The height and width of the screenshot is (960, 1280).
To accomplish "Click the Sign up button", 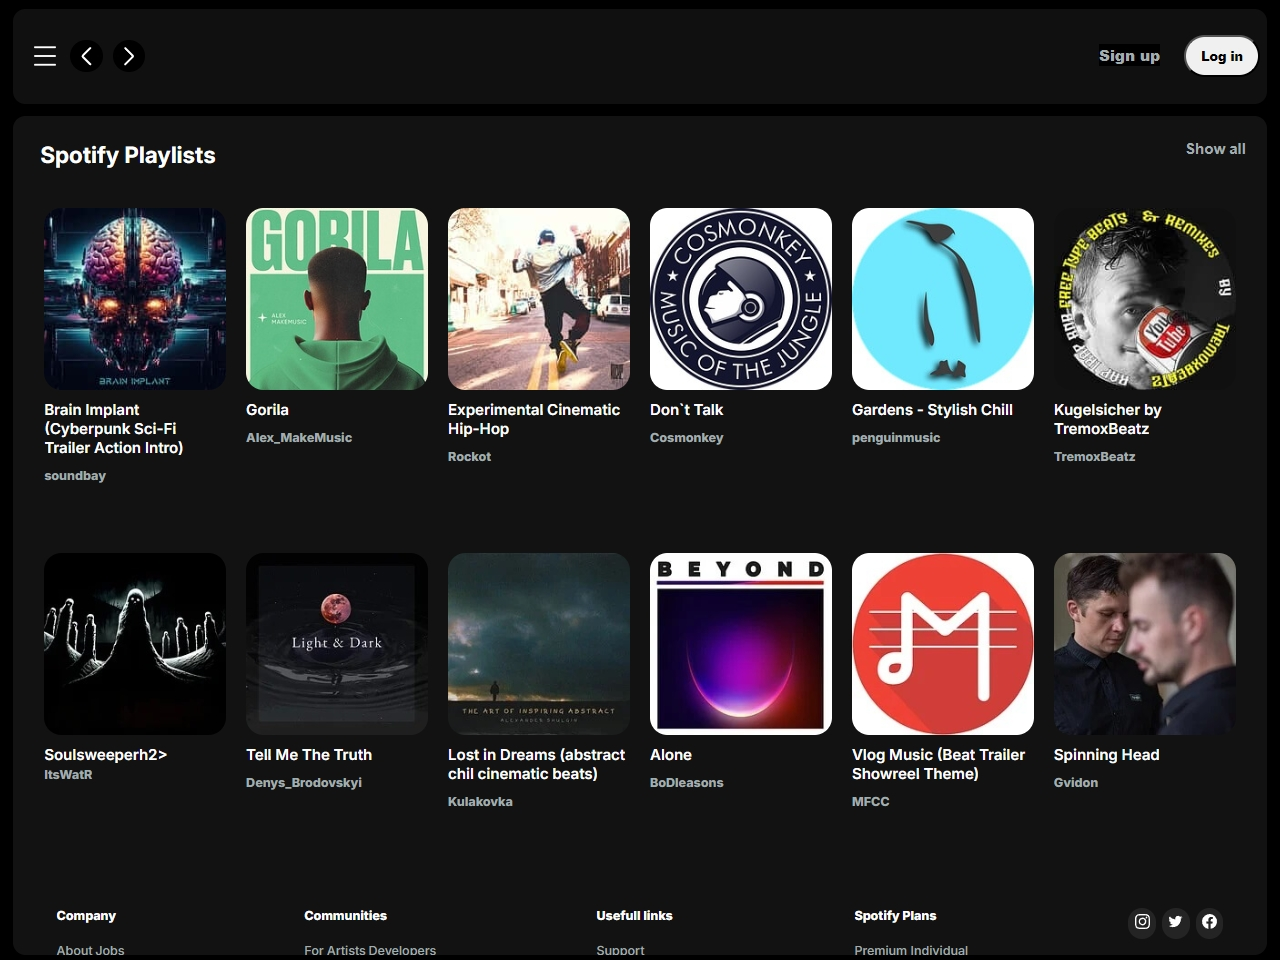I will coord(1129,56).
